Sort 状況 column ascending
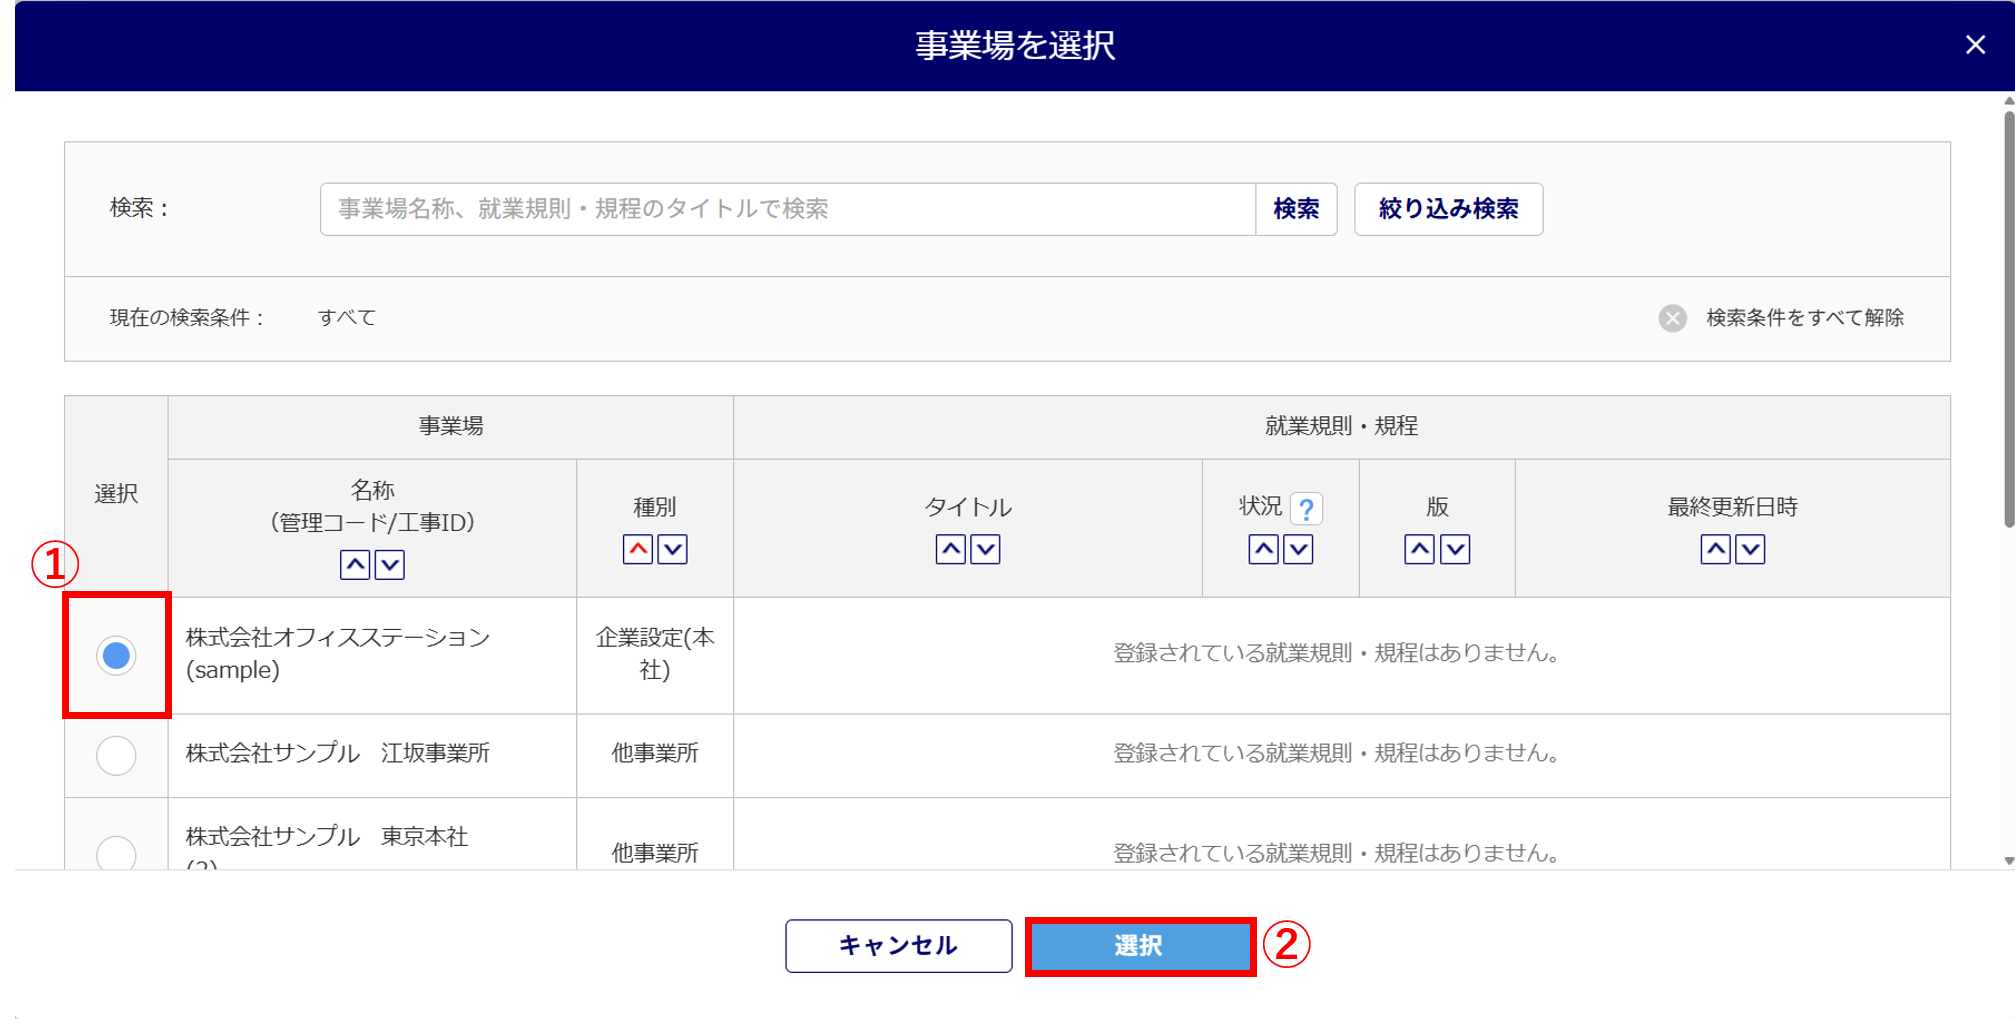 pyautogui.click(x=1263, y=549)
